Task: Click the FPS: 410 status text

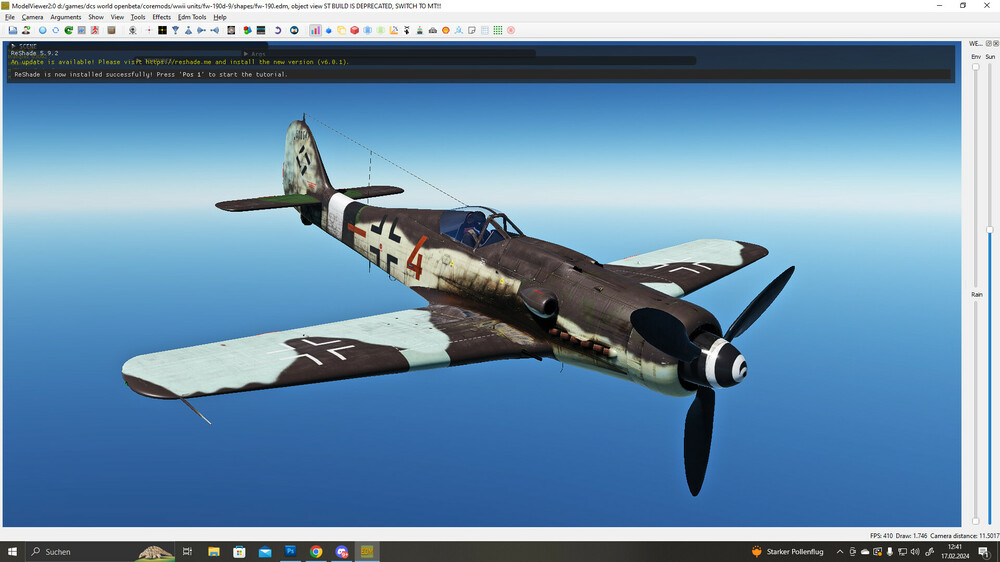Action: (x=881, y=536)
